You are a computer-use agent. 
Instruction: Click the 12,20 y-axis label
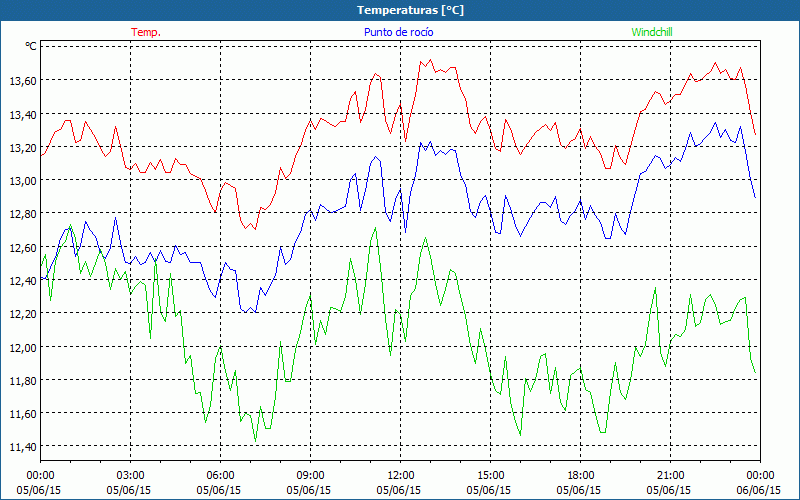tap(23, 314)
